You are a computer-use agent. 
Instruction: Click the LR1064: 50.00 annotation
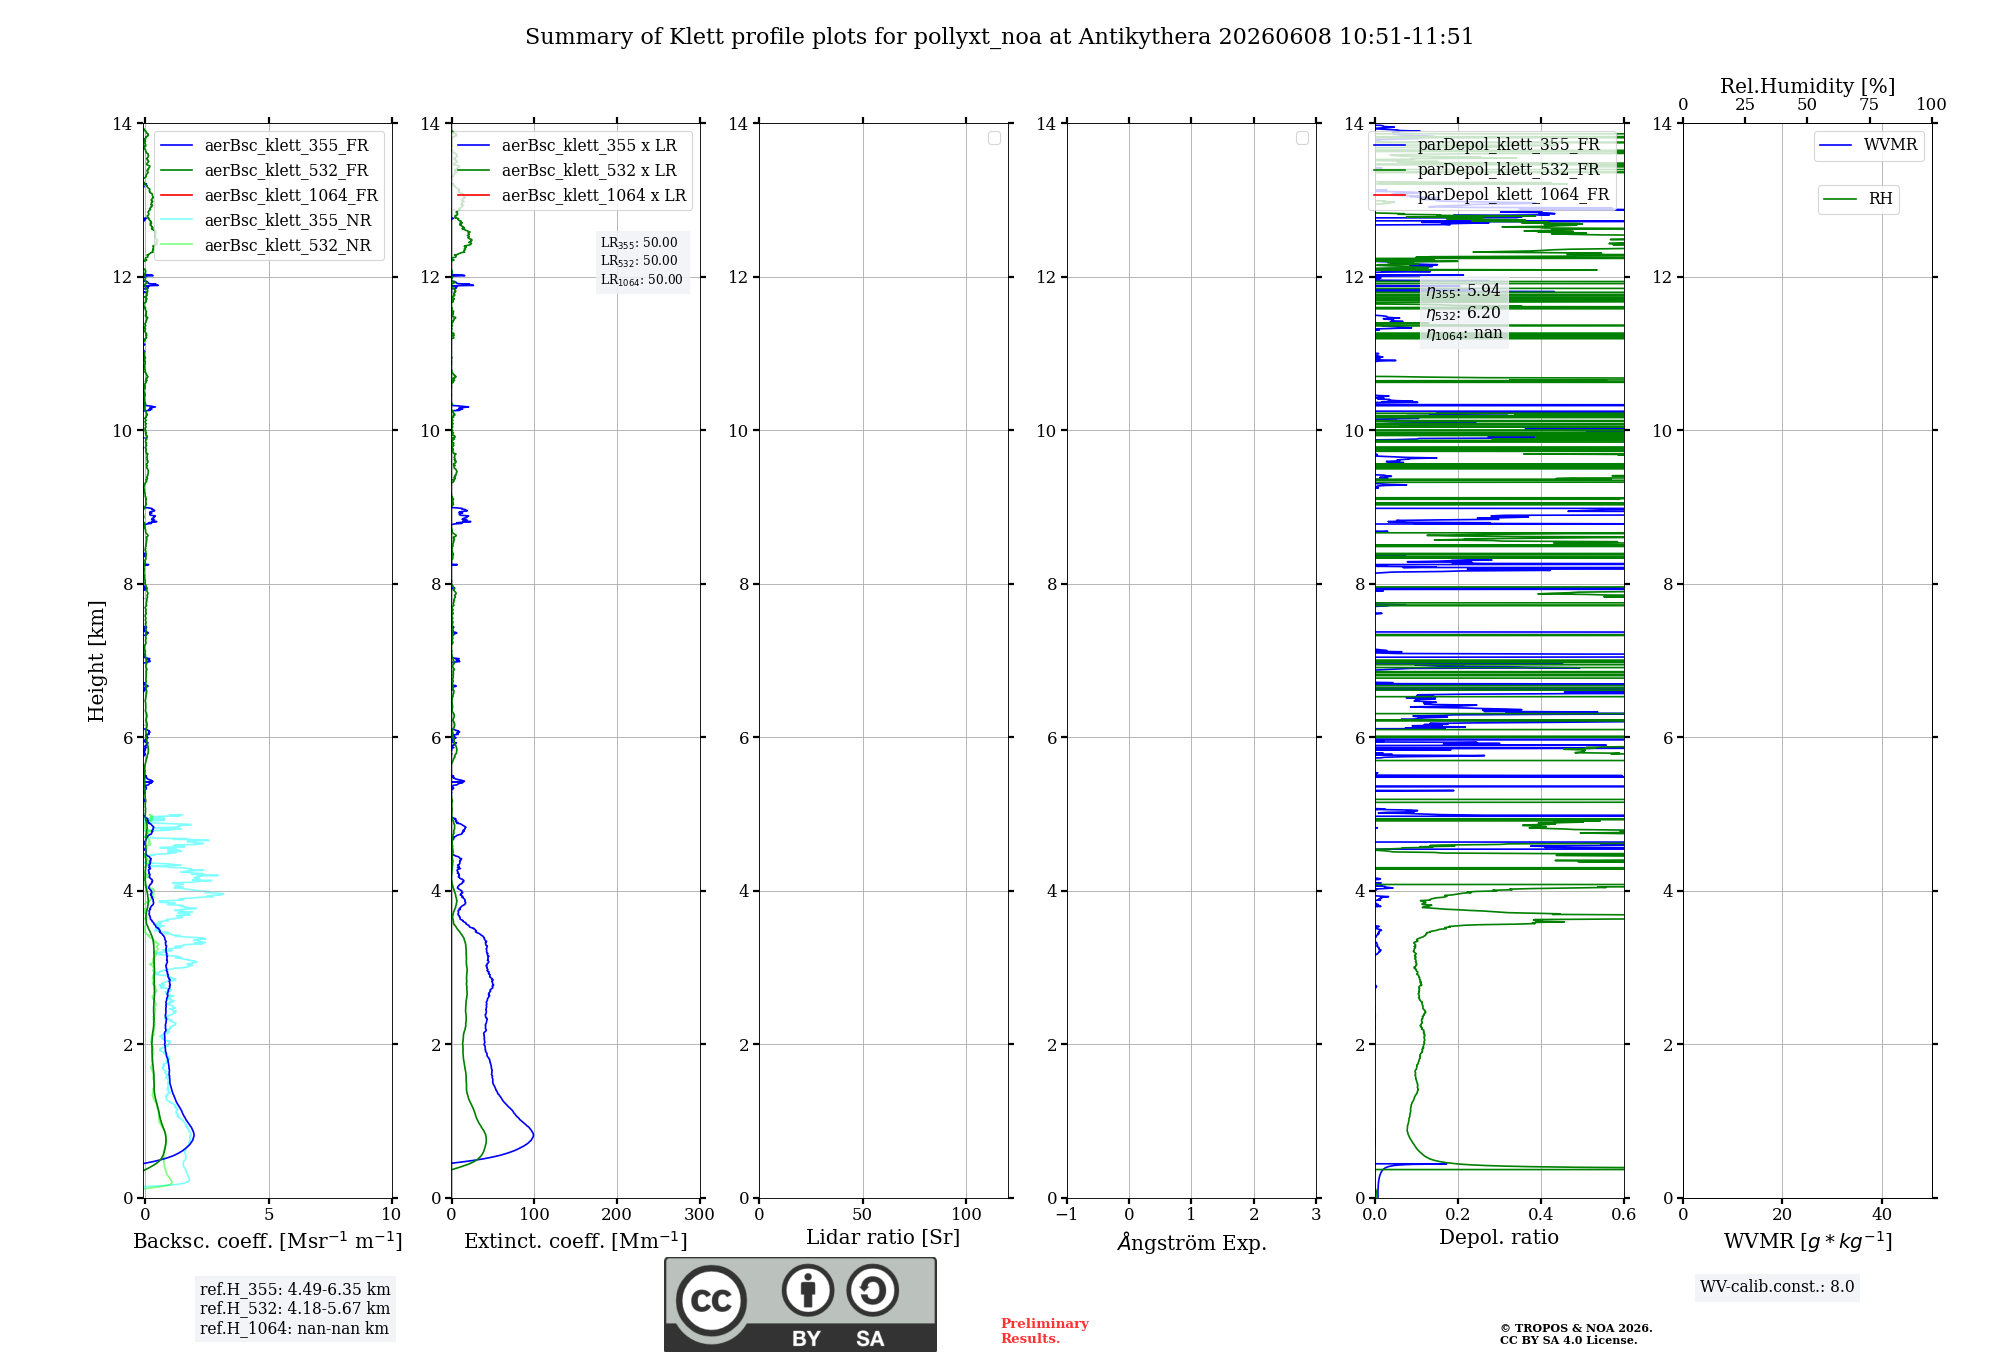point(642,280)
